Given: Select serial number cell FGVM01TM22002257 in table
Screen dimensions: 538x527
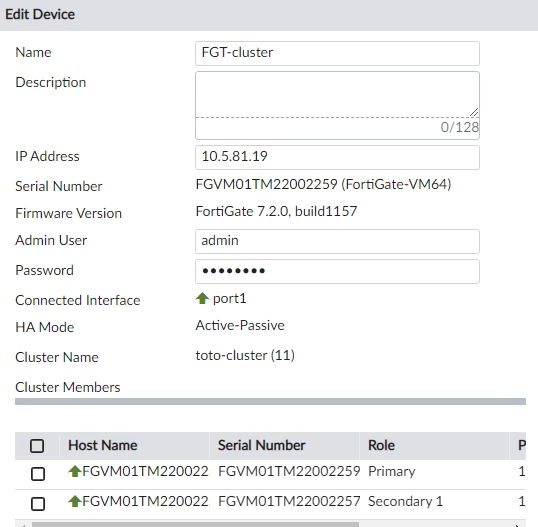Looking at the screenshot, I should 289,501.
